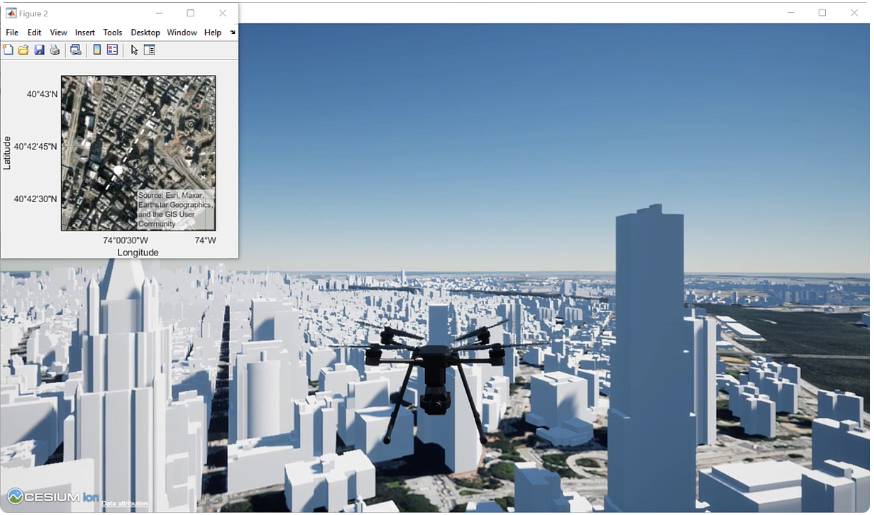Click 40°42'30"N latitude tick label
Viewport: 874px width, 515px height.
pos(36,199)
